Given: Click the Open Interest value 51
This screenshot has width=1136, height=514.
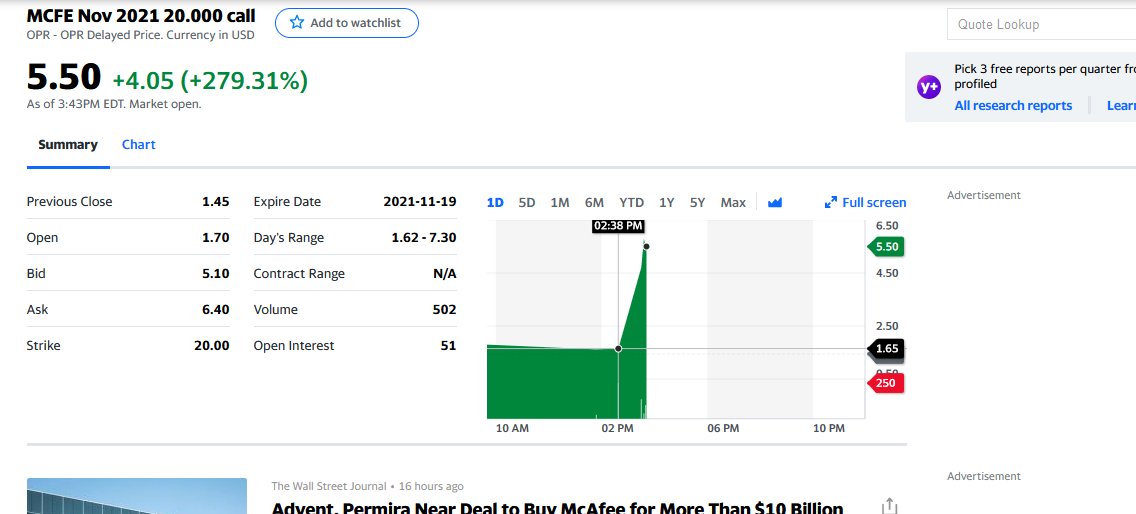Looking at the screenshot, I should [448, 345].
